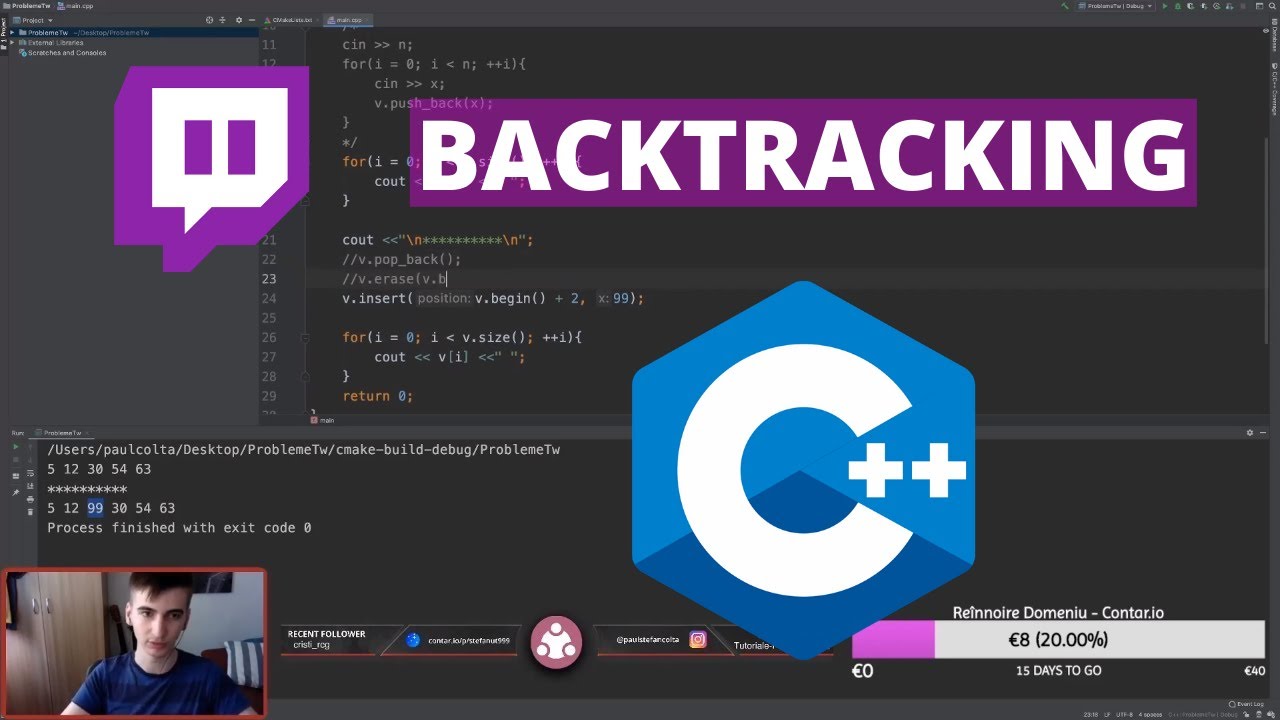Screen dimensions: 1280x720
Task: Click the Instagram icon in stream overlay
Action: click(698, 639)
